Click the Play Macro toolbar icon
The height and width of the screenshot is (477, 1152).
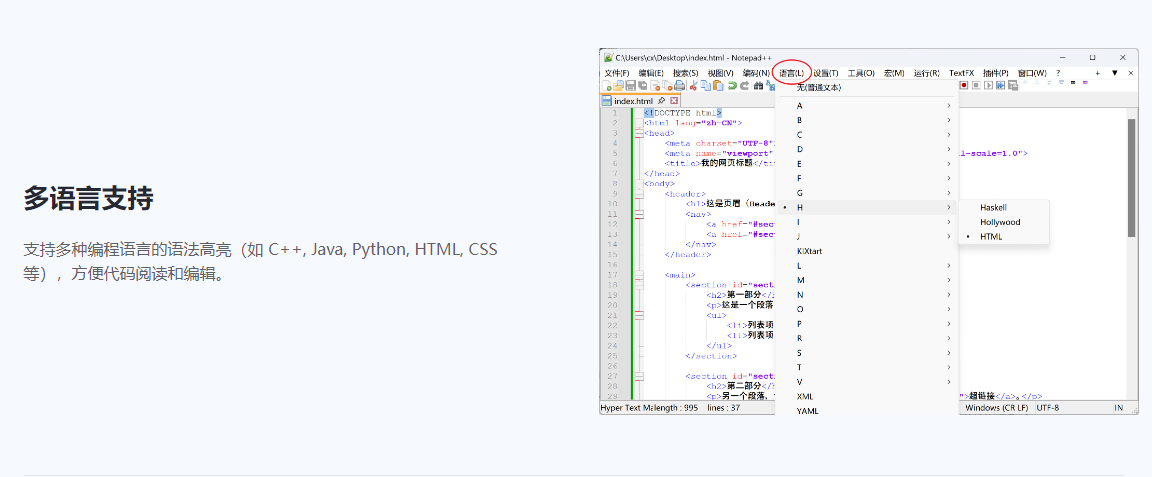point(988,86)
